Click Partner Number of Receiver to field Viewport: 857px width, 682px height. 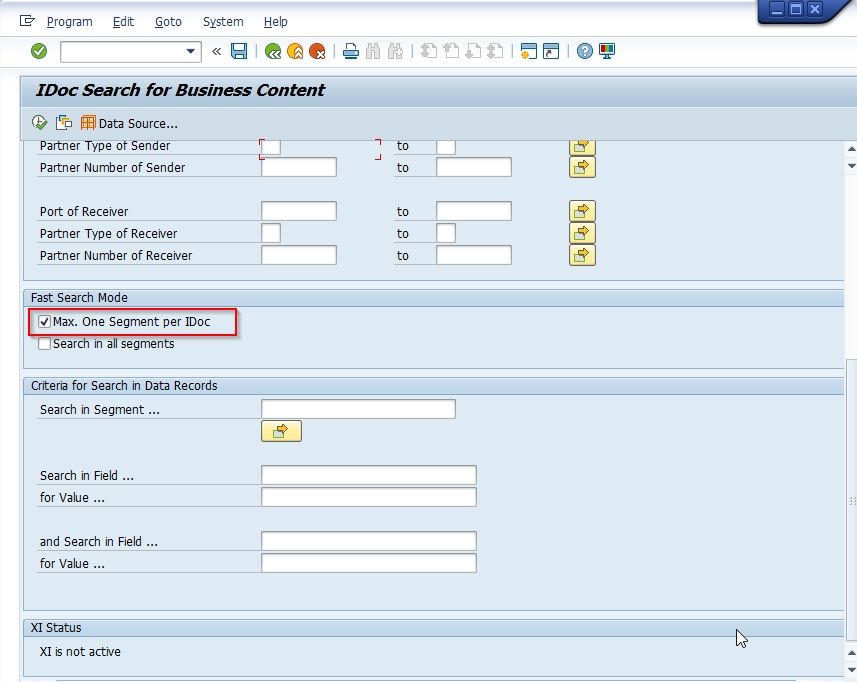tap(474, 255)
